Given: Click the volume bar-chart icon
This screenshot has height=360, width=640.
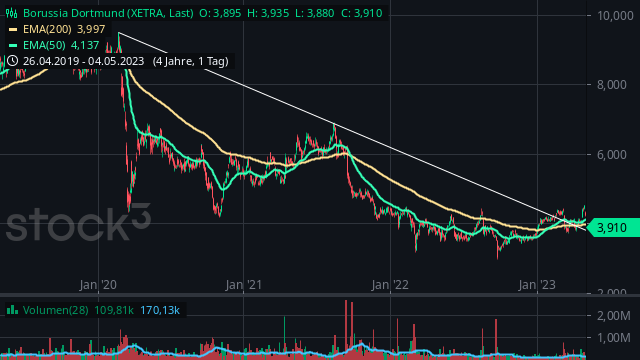Looking at the screenshot, I should (12, 310).
